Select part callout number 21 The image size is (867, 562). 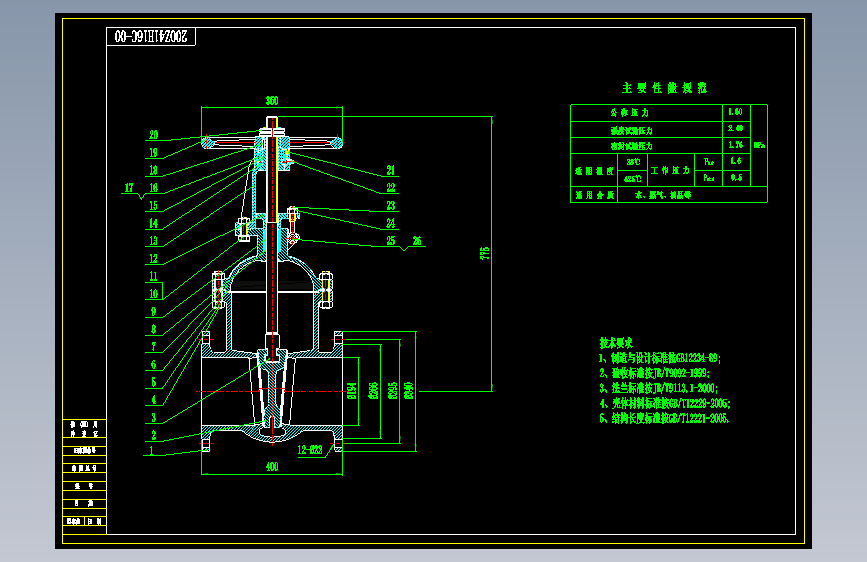point(391,170)
